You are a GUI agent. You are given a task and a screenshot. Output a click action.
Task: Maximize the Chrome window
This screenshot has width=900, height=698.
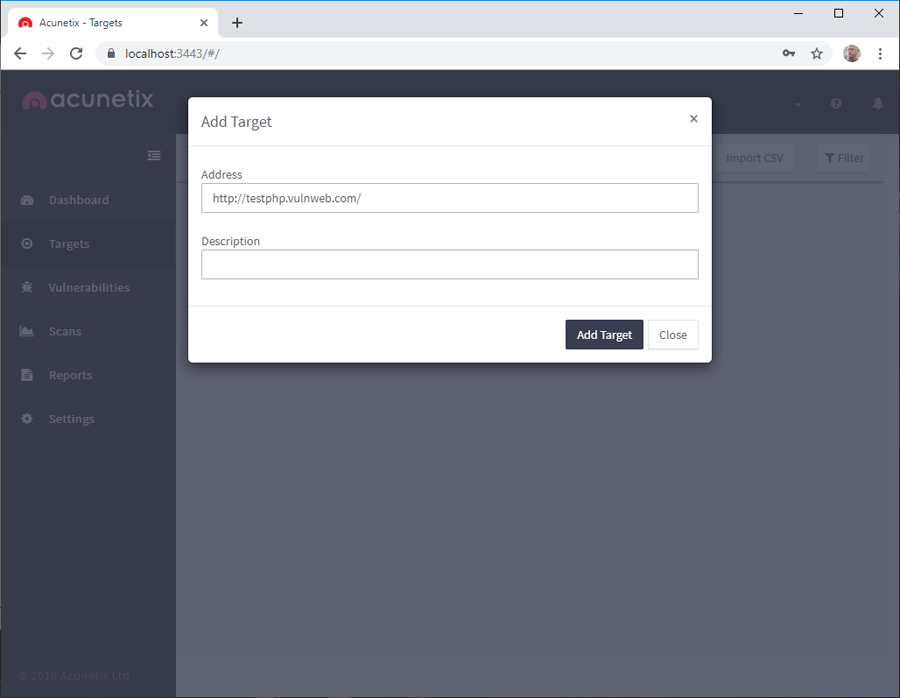tap(839, 13)
